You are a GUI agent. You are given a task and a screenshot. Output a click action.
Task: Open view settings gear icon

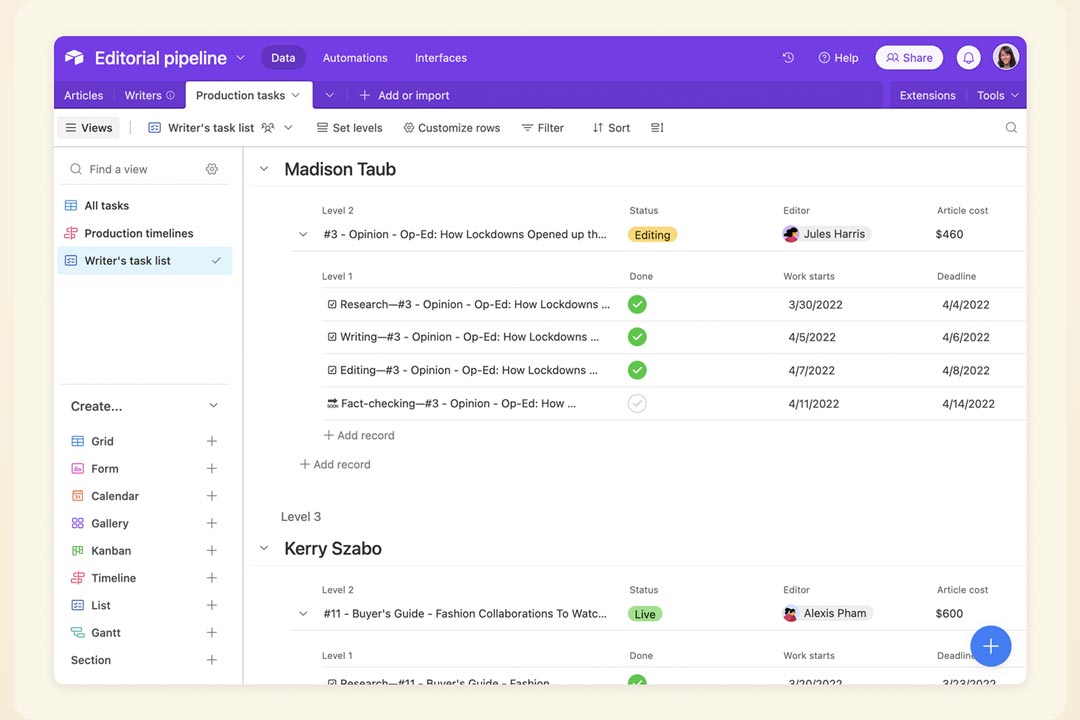[x=212, y=170]
